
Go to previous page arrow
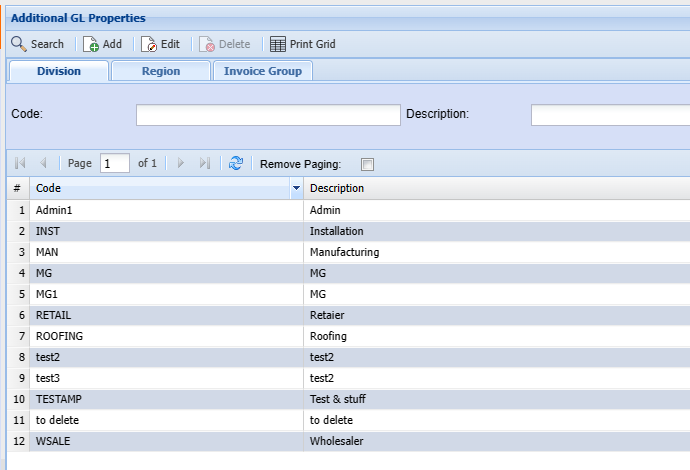(43, 163)
